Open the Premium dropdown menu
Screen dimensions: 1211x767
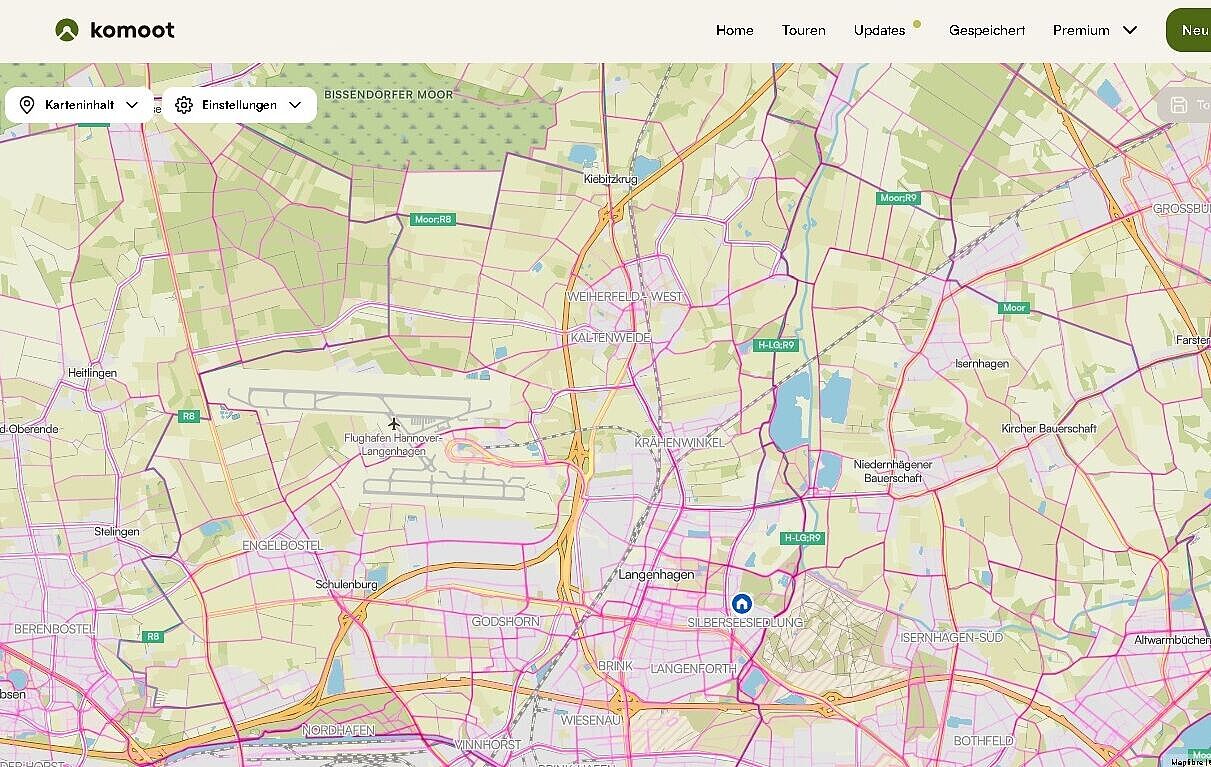(1095, 30)
